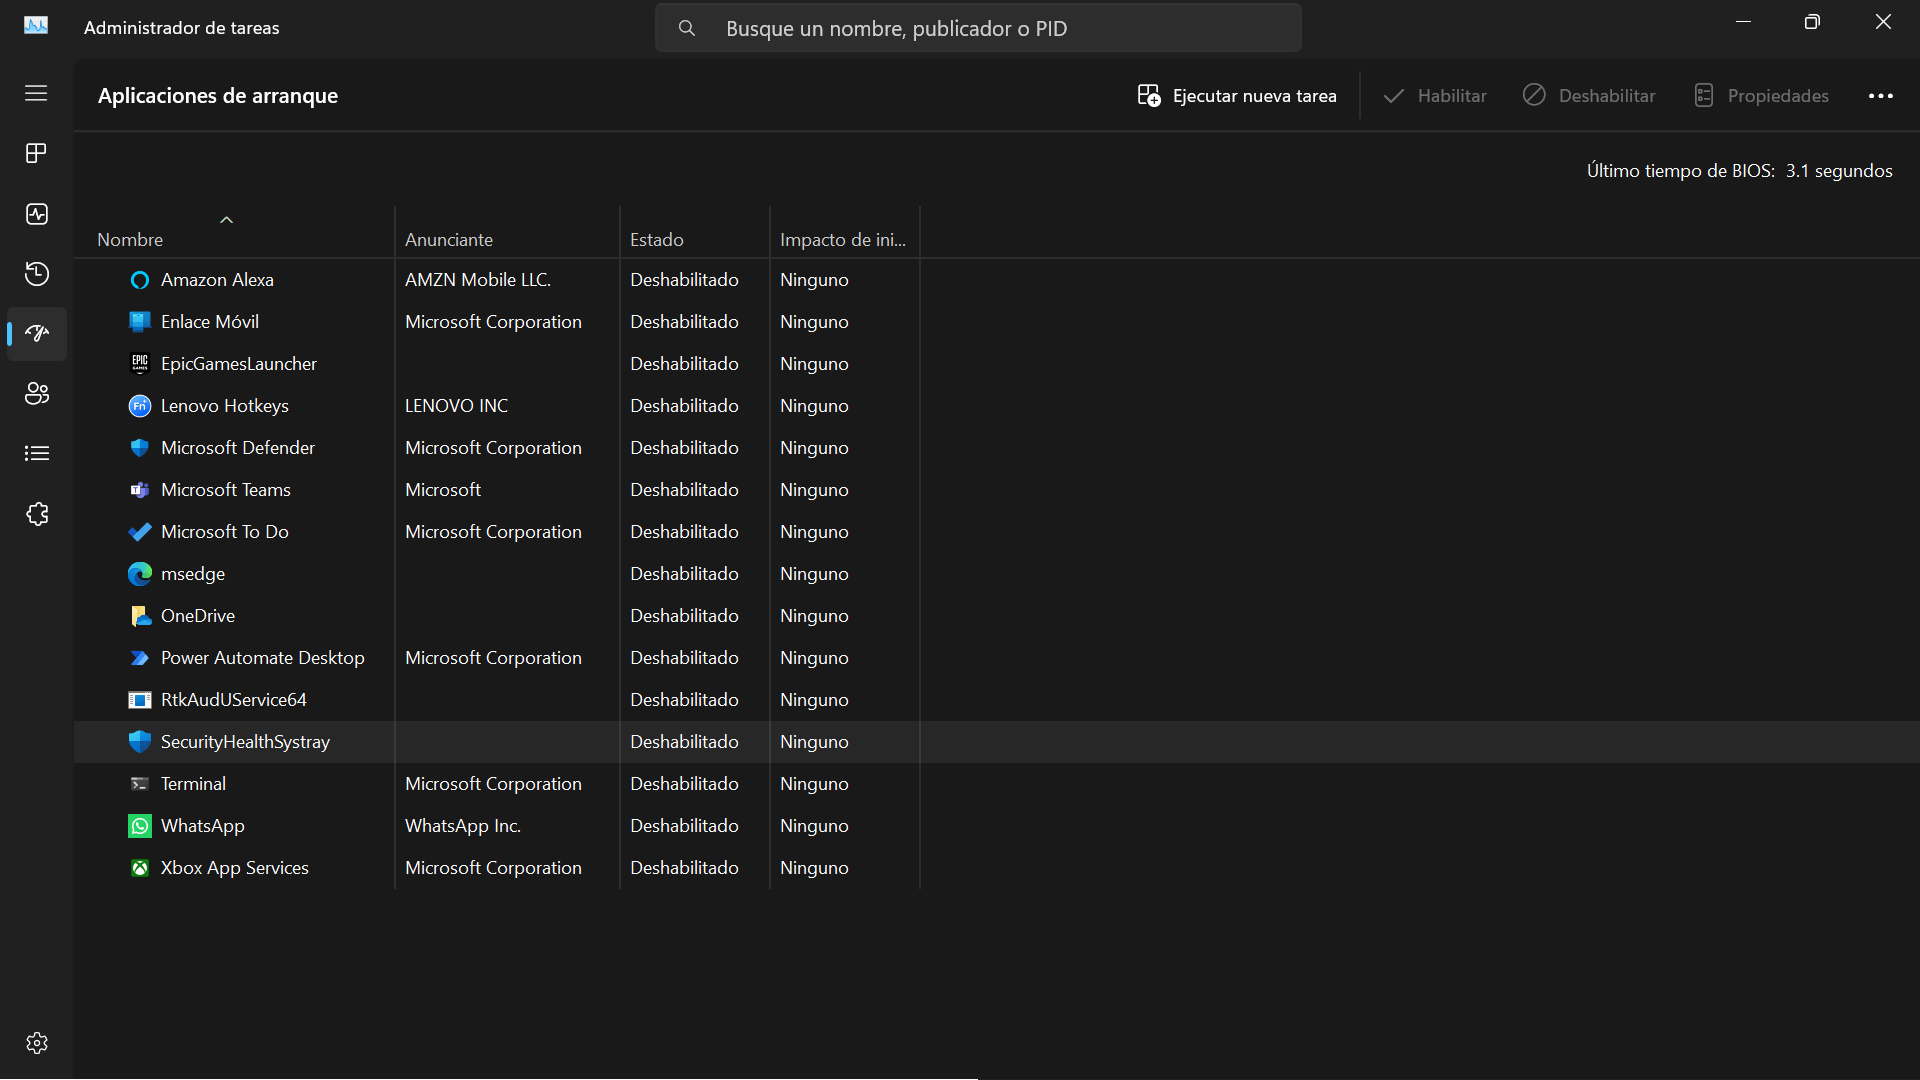Viewport: 1920px width, 1080px height.
Task: Click the Microsoft To Do checkmark icon
Action: click(140, 532)
